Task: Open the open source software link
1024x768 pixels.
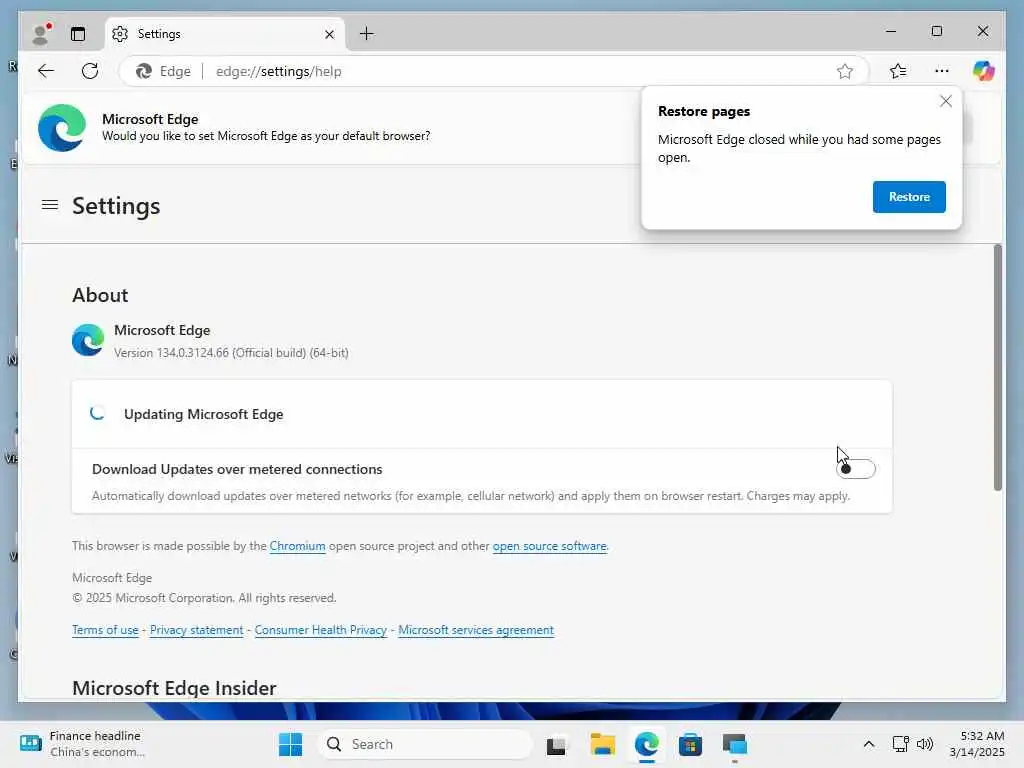Action: (x=549, y=546)
